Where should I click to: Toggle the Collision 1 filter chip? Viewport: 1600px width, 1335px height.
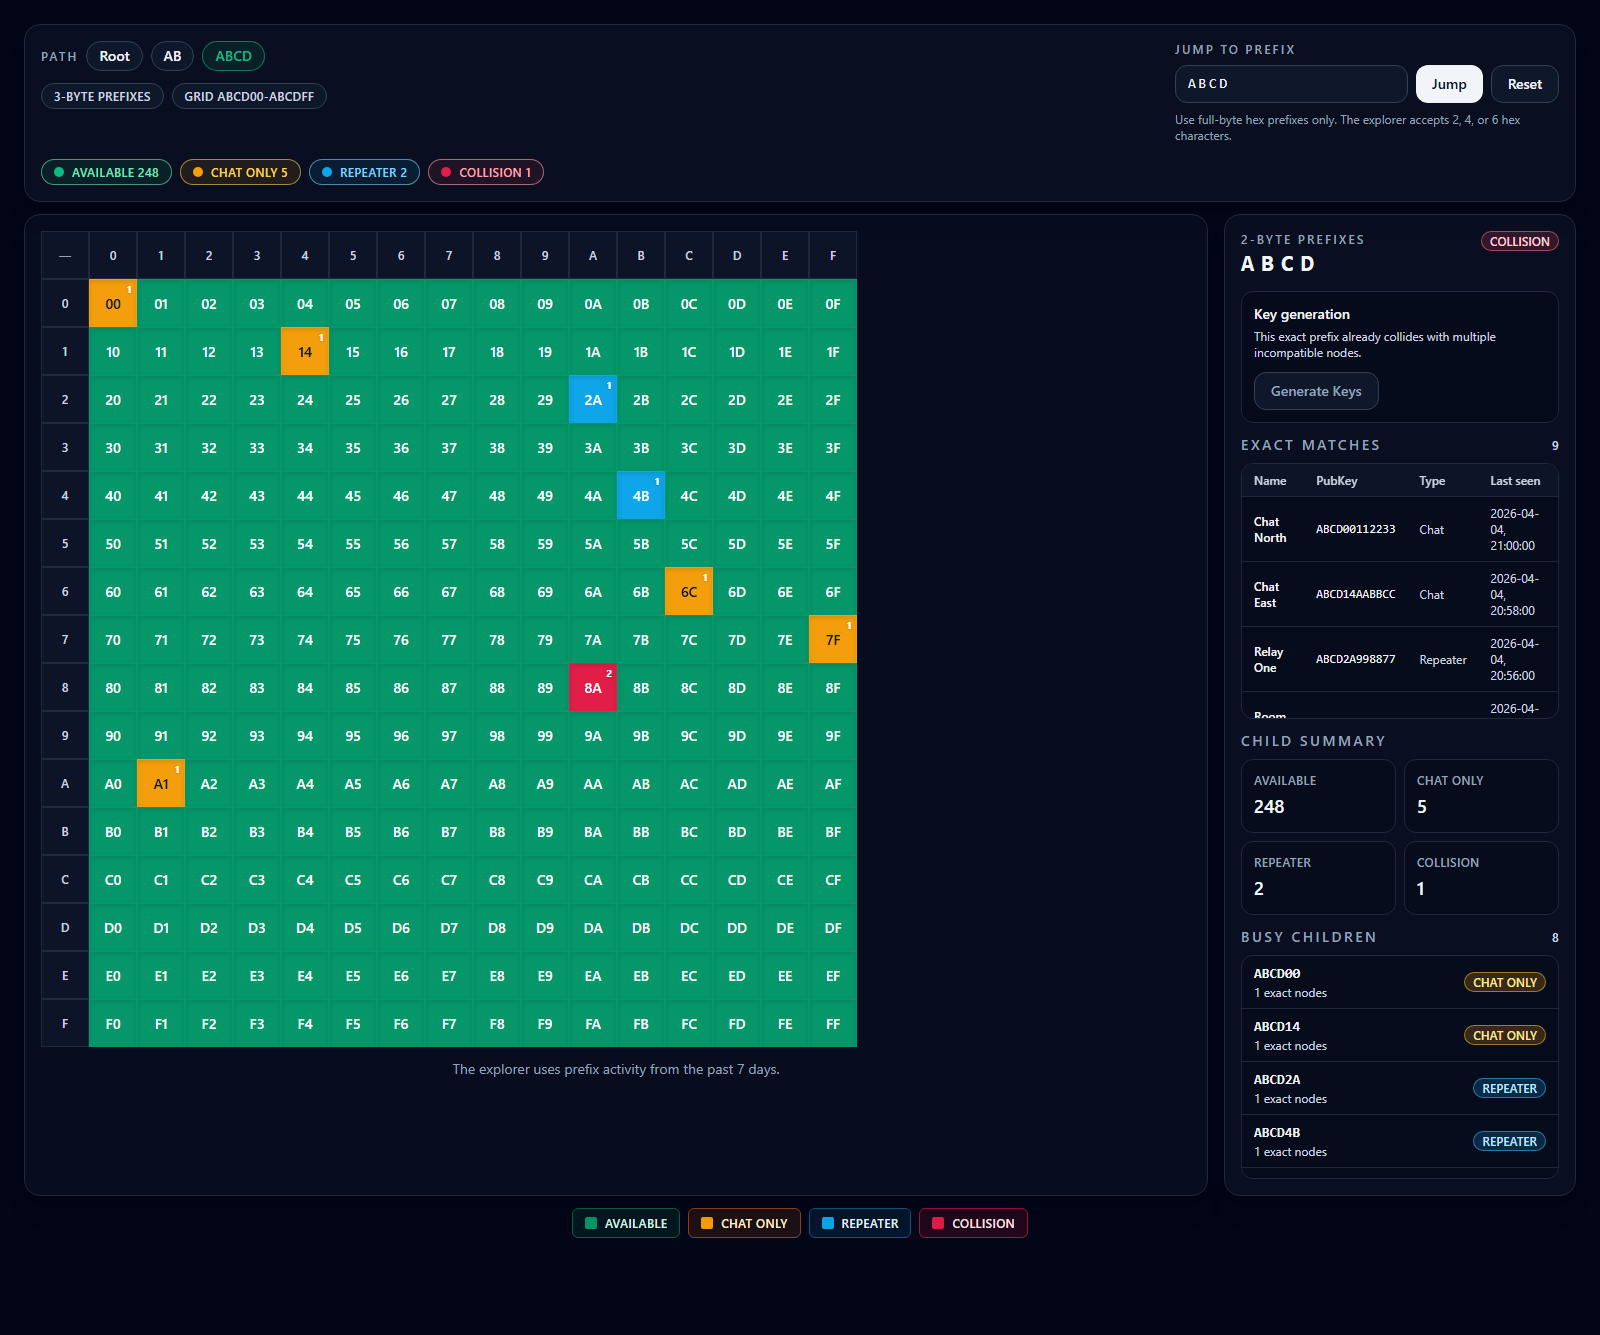(x=486, y=172)
